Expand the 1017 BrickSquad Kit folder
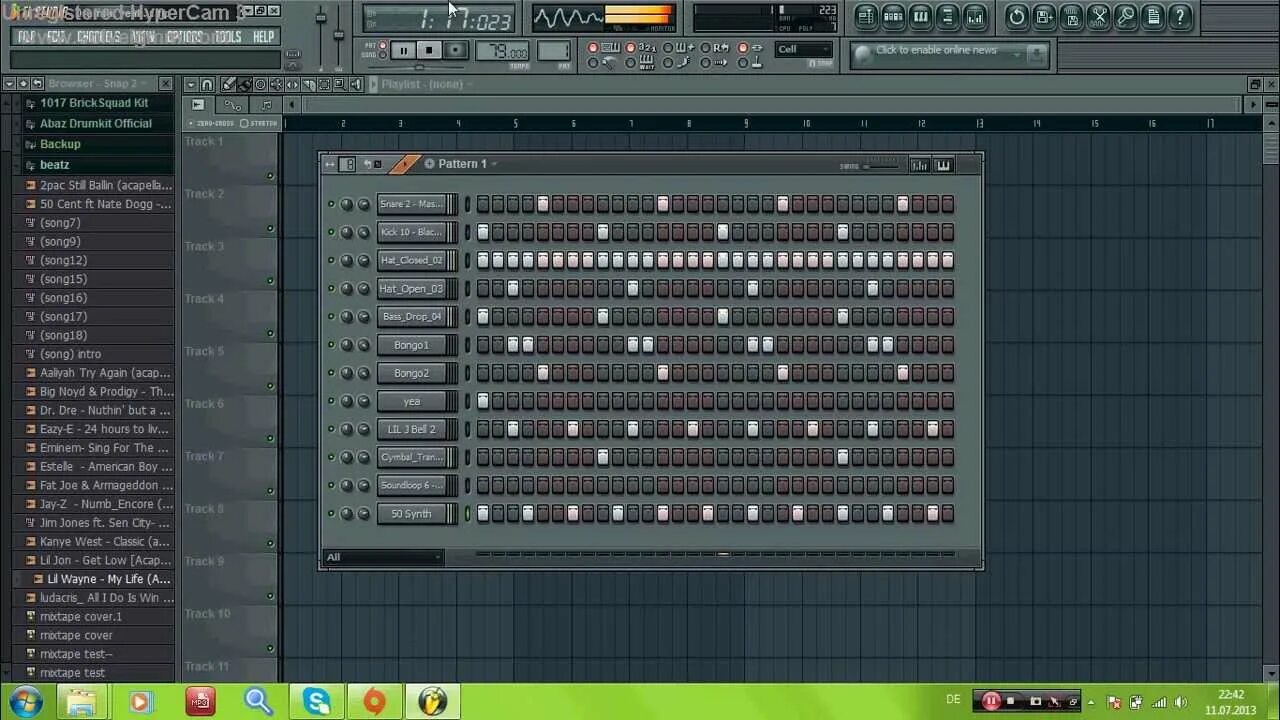This screenshot has width=1280, height=720. point(94,103)
